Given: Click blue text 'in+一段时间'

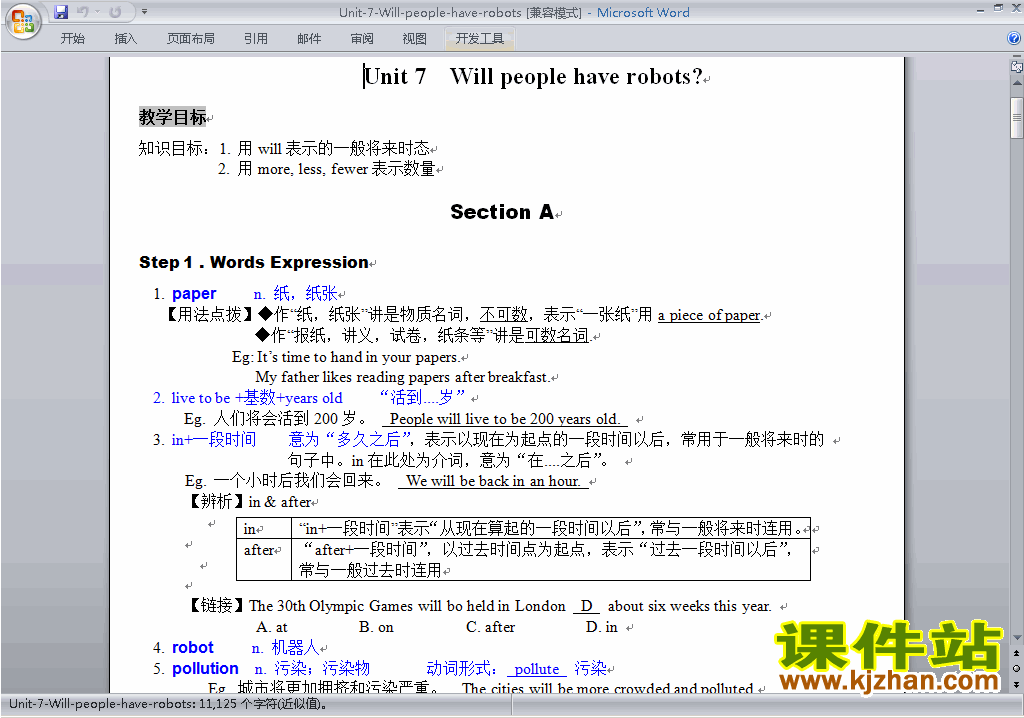Looking at the screenshot, I should pos(214,440).
